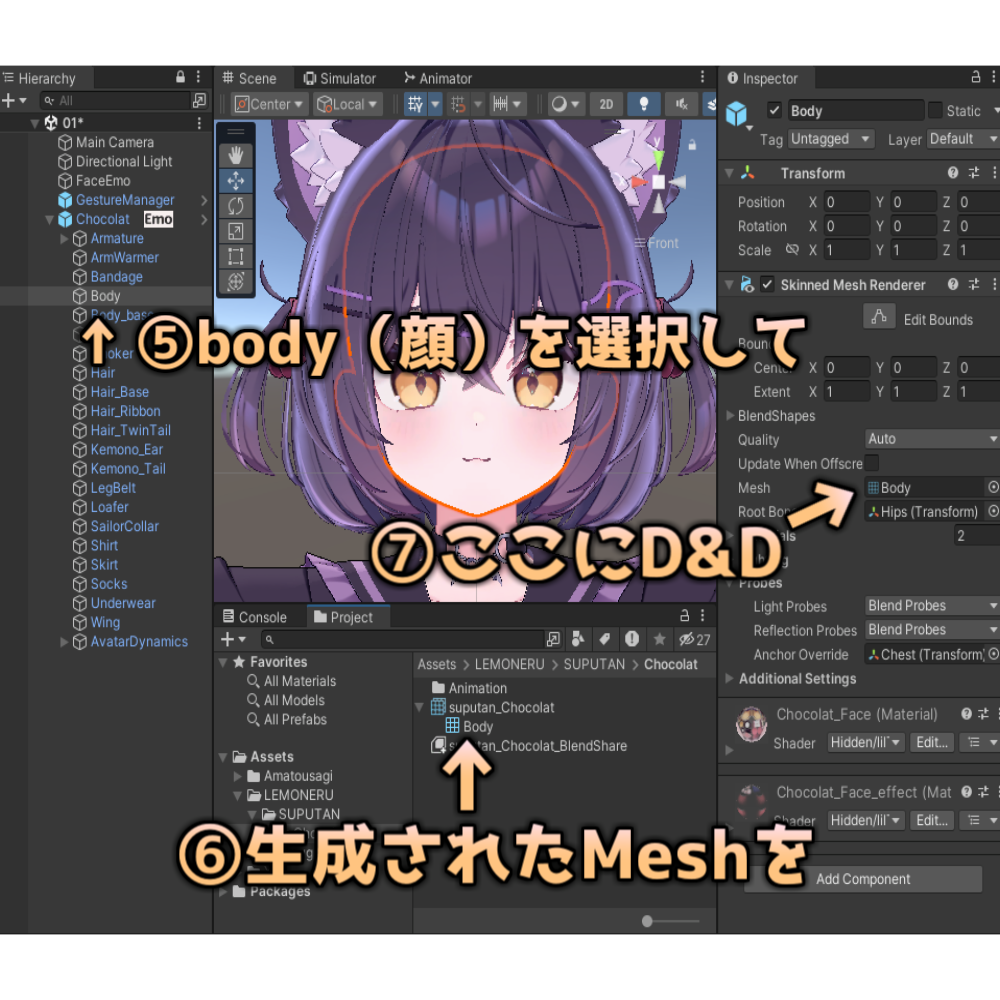1000x1000 pixels.
Task: Switch to the Scene tab
Action: [249, 78]
